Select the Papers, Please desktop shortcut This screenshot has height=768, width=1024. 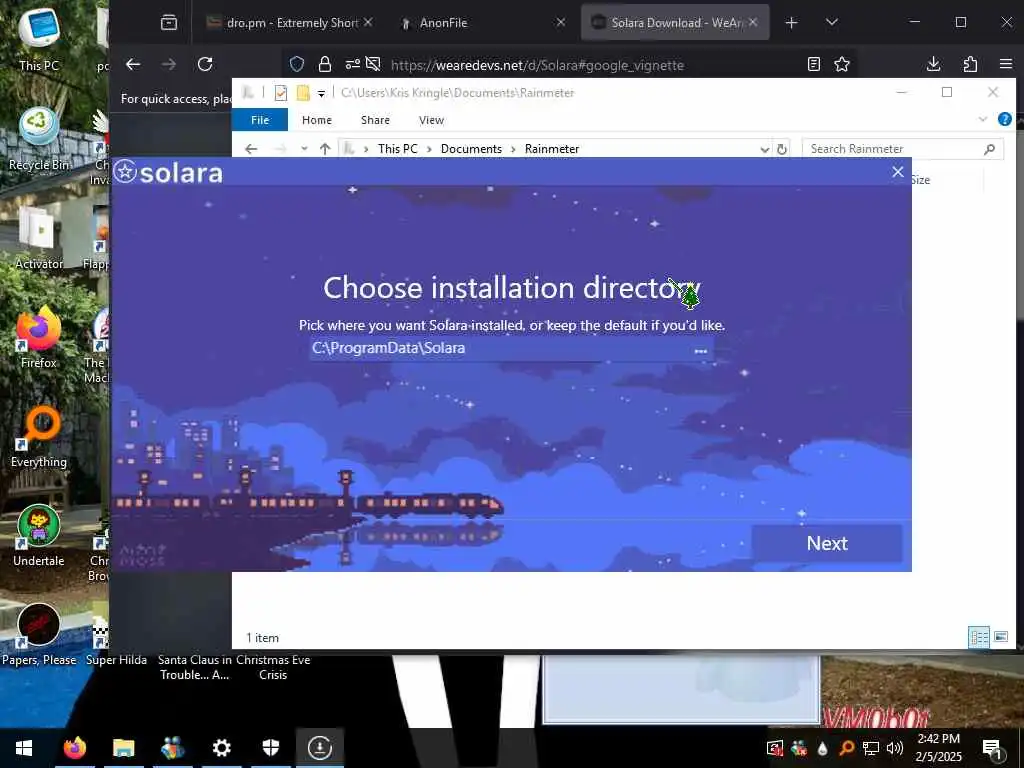[39, 635]
